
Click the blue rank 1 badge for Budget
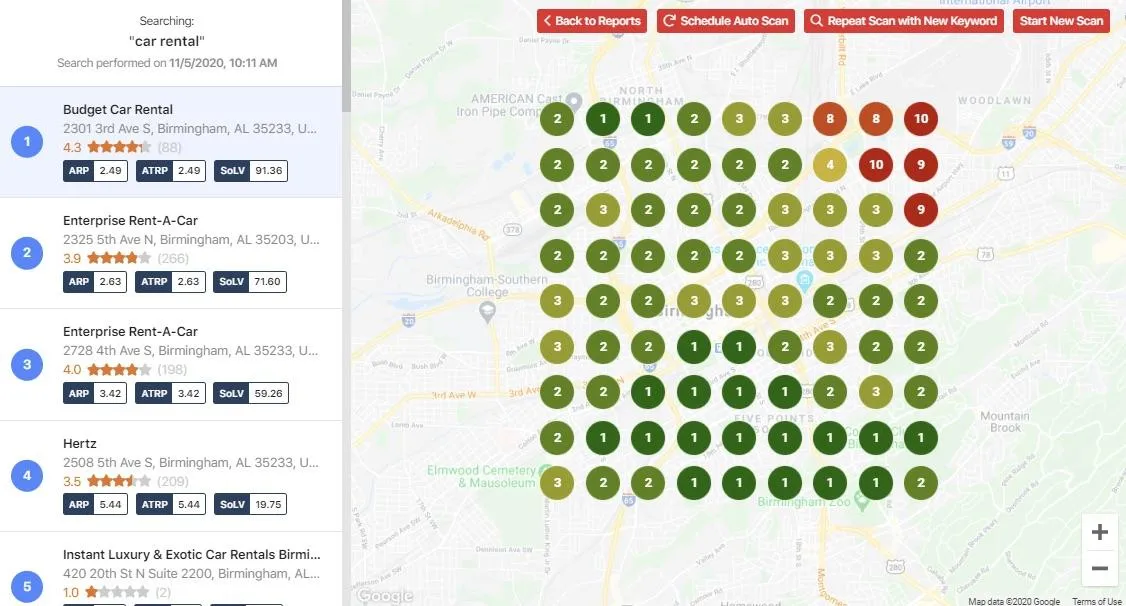point(27,141)
